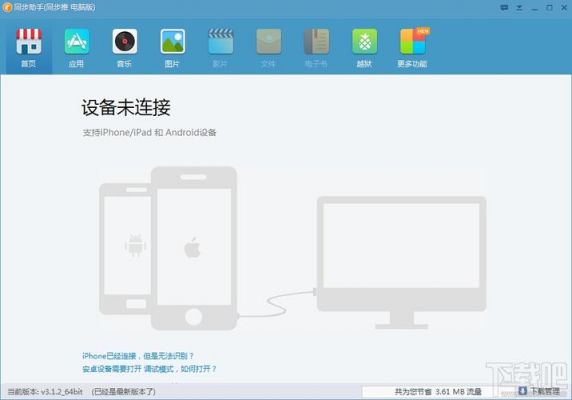Open 下载管理 download manager

pyautogui.click(x=539, y=391)
